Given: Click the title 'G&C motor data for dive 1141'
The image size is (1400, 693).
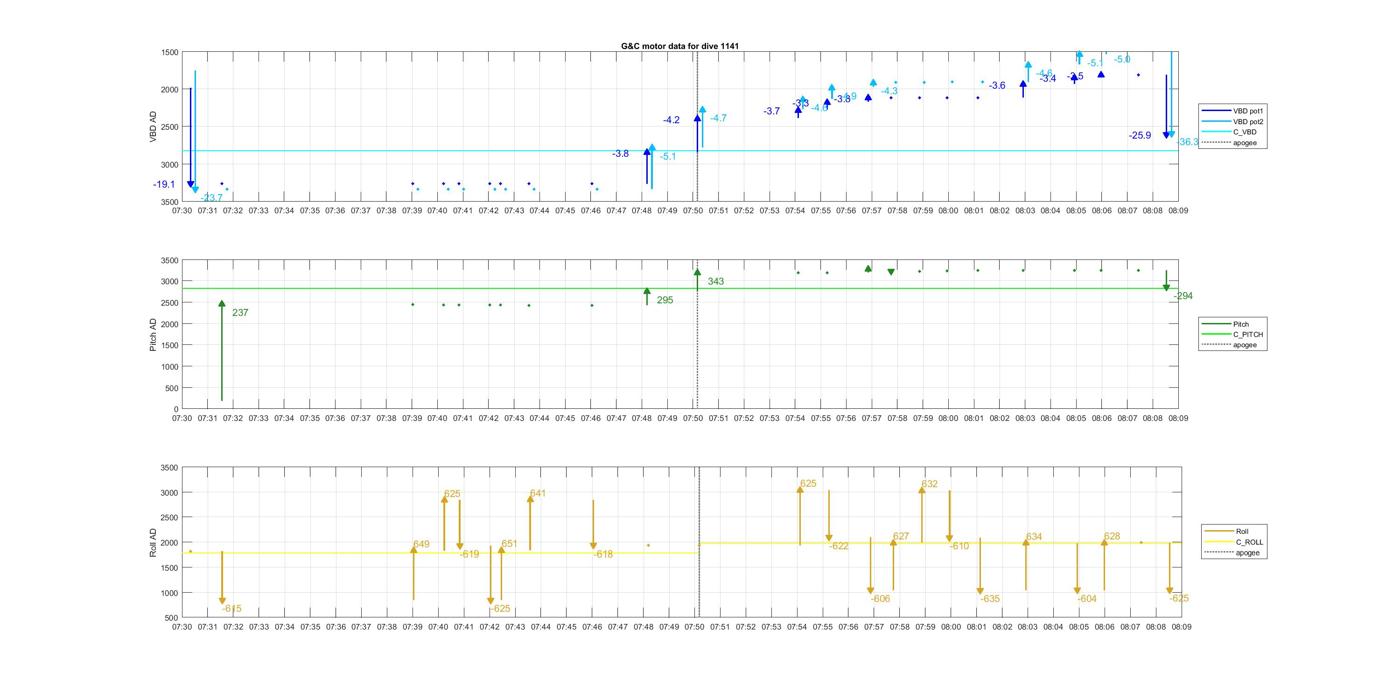Looking at the screenshot, I should tap(680, 46).
